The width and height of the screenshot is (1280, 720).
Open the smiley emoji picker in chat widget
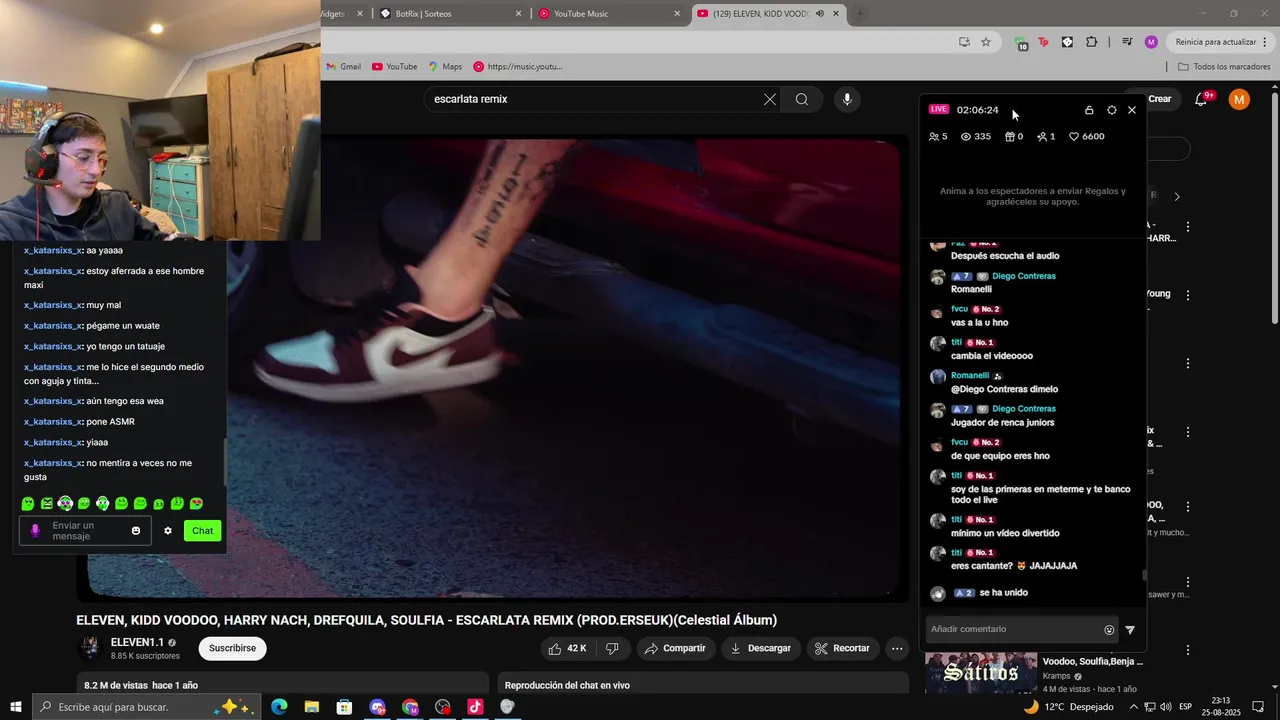(x=136, y=531)
